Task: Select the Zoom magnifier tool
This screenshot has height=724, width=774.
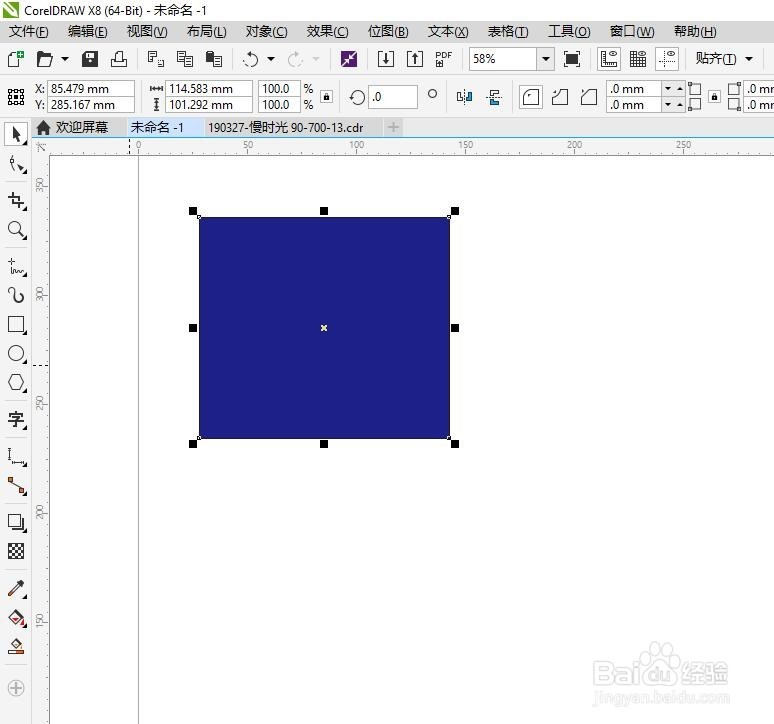Action: click(17, 230)
